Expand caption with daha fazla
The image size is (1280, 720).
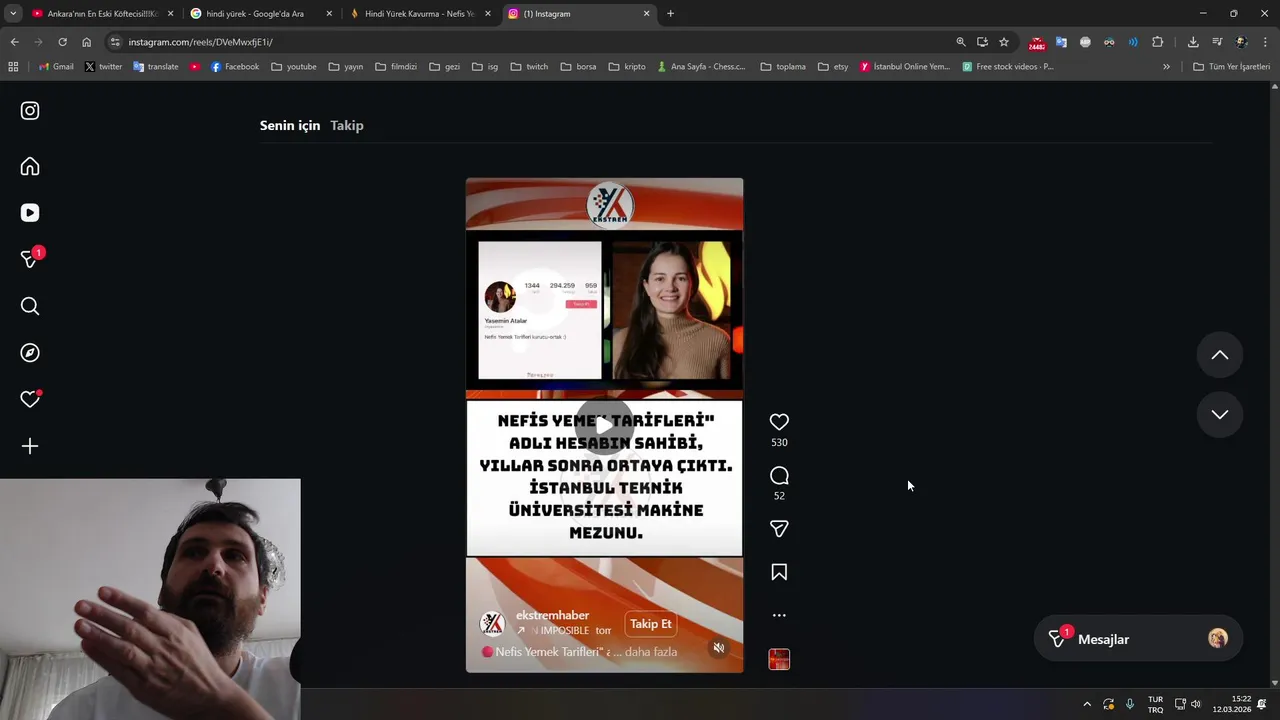coord(651,652)
